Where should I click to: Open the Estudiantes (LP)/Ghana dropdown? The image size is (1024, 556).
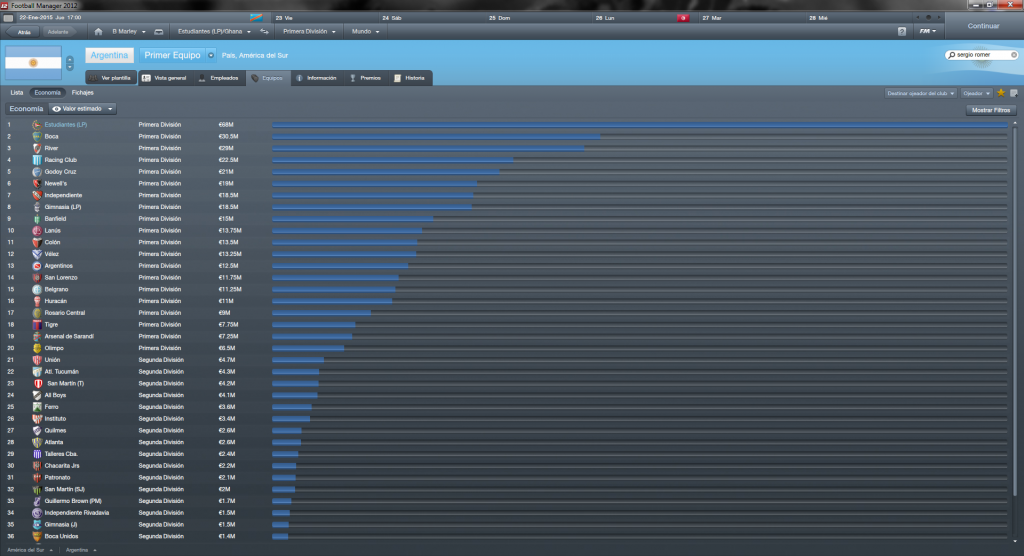[214, 31]
